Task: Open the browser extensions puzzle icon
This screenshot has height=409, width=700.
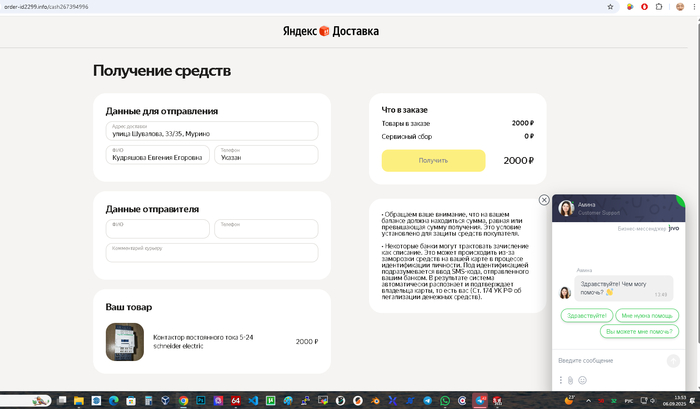Action: 660,6
